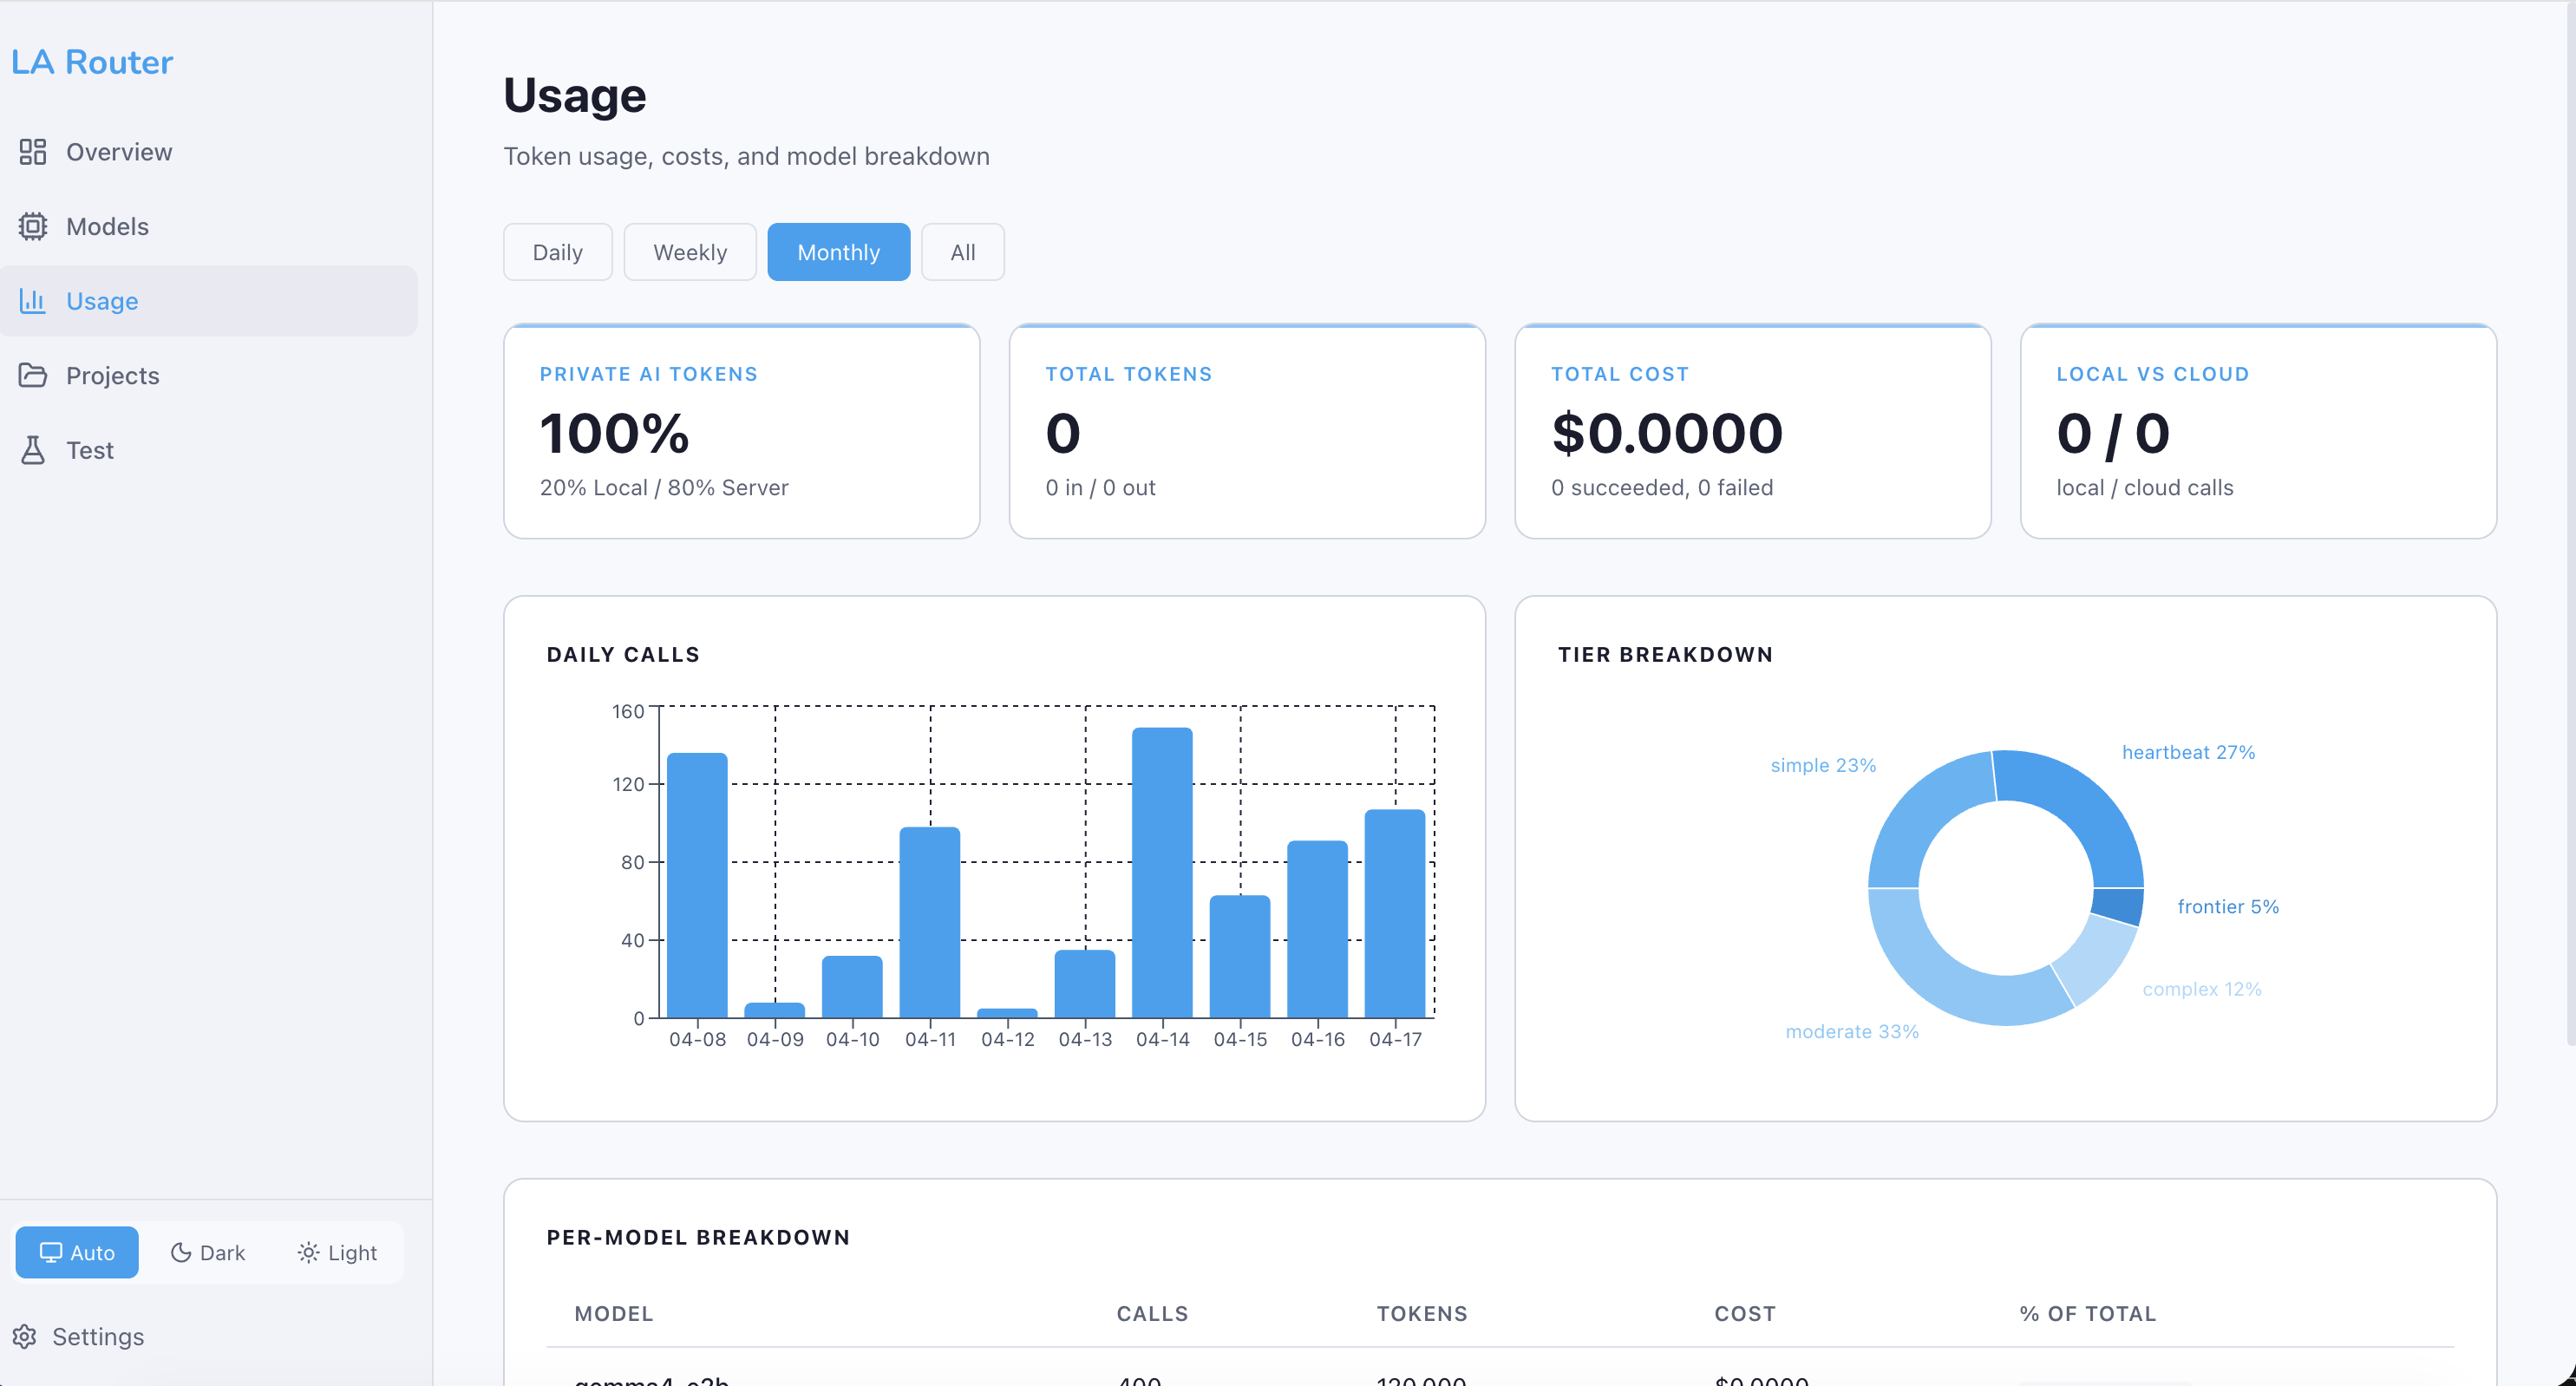Click '20% Local / 80% Server' text
Viewport: 2576px width, 1386px height.
(x=664, y=488)
